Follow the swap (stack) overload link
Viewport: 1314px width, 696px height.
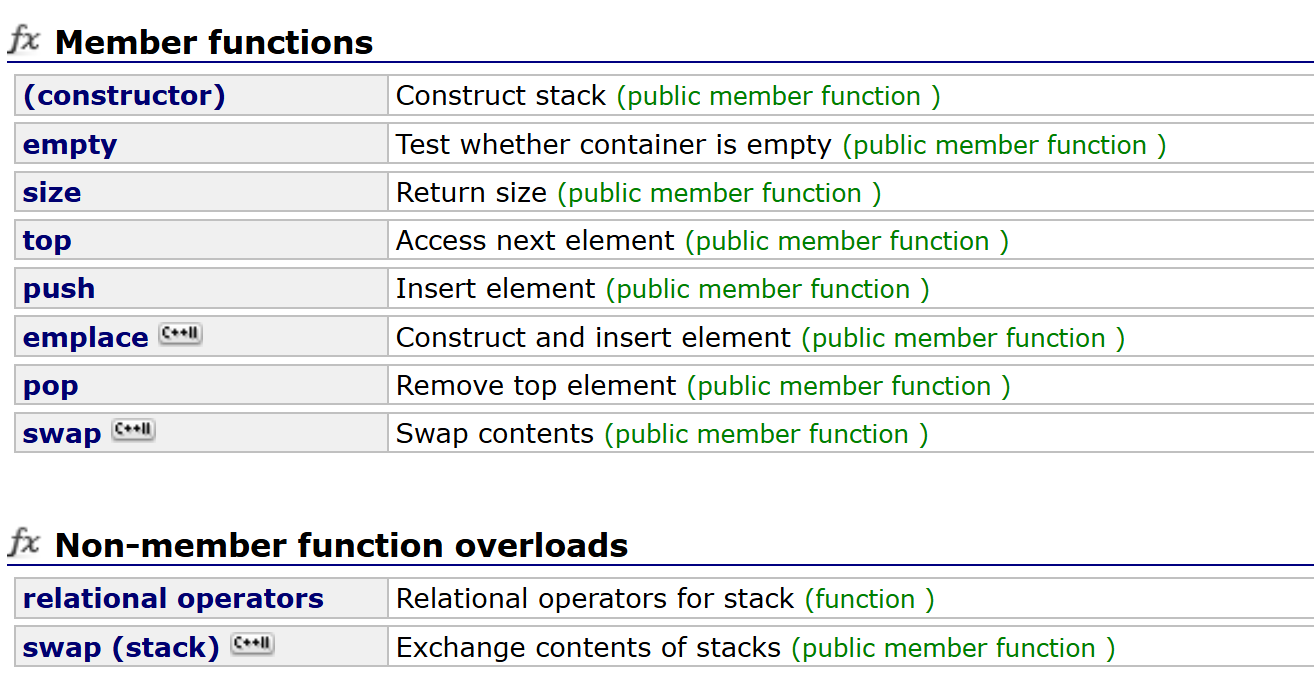[121, 648]
